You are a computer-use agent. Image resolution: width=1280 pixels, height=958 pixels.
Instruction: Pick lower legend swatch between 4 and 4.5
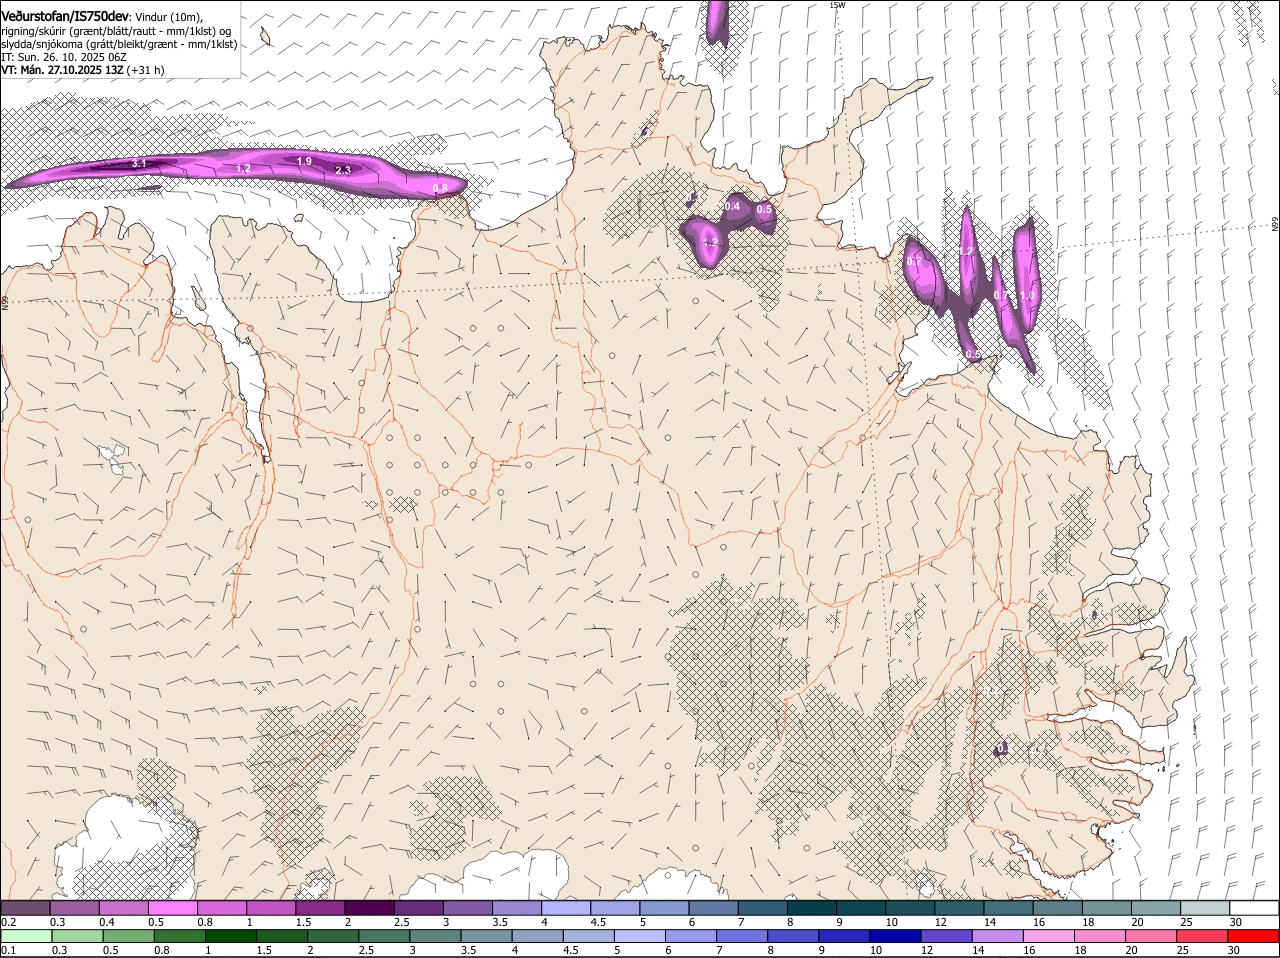click(x=538, y=937)
